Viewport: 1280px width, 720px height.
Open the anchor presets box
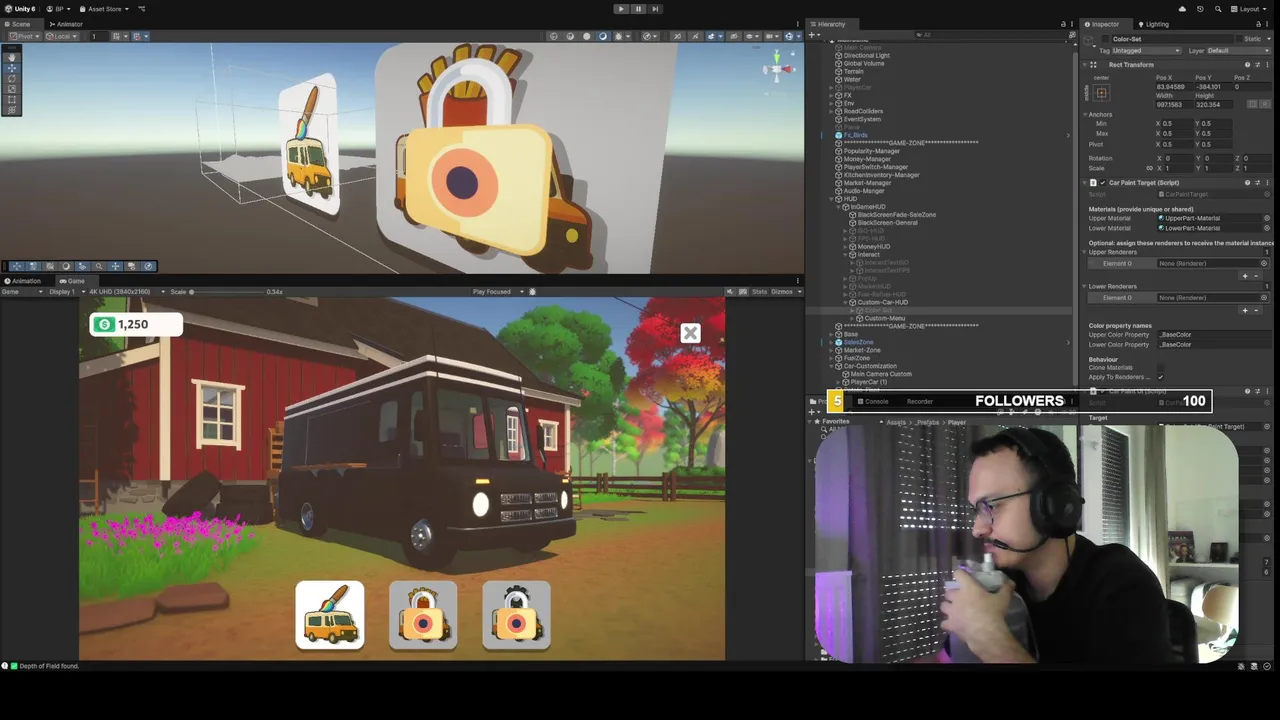tap(1101, 93)
